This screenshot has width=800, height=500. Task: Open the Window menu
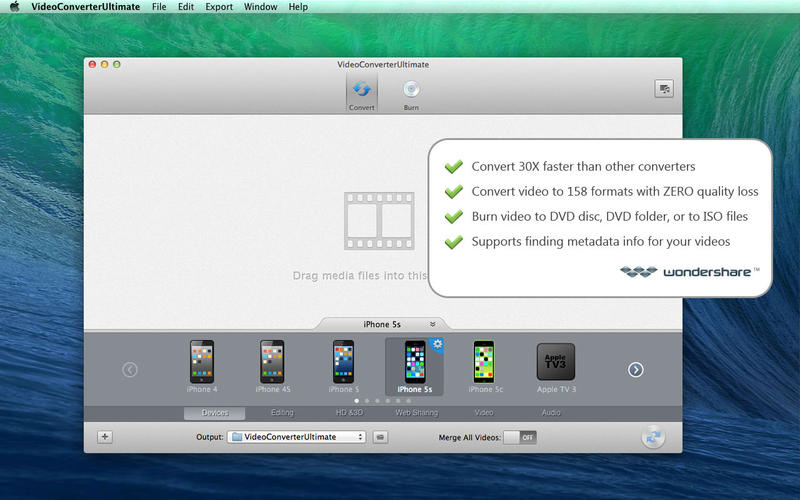coord(260,7)
